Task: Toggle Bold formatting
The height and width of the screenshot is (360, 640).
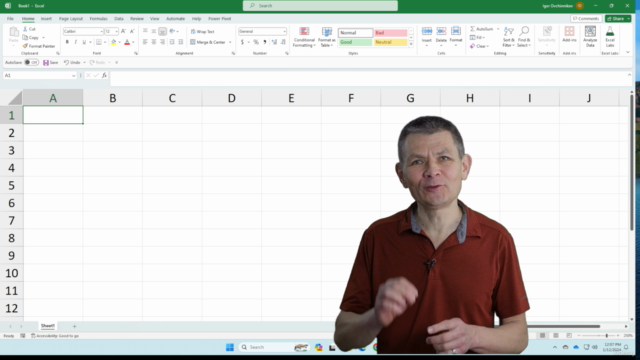Action: coord(67,42)
